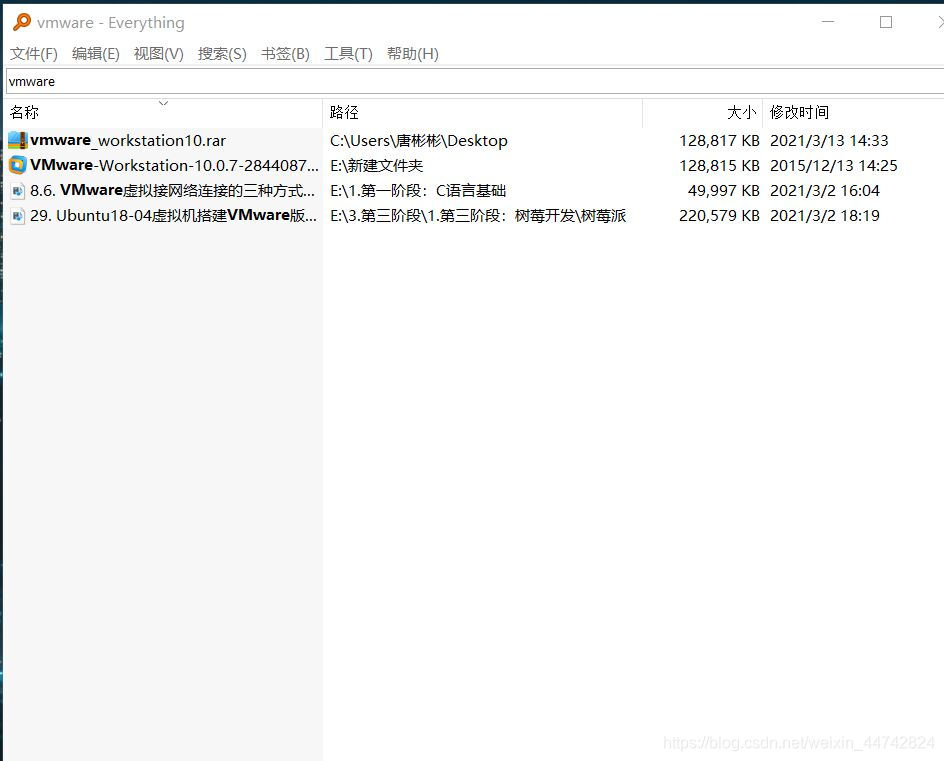The image size is (944, 761).
Task: Maximize the Everything window
Action: click(x=886, y=22)
